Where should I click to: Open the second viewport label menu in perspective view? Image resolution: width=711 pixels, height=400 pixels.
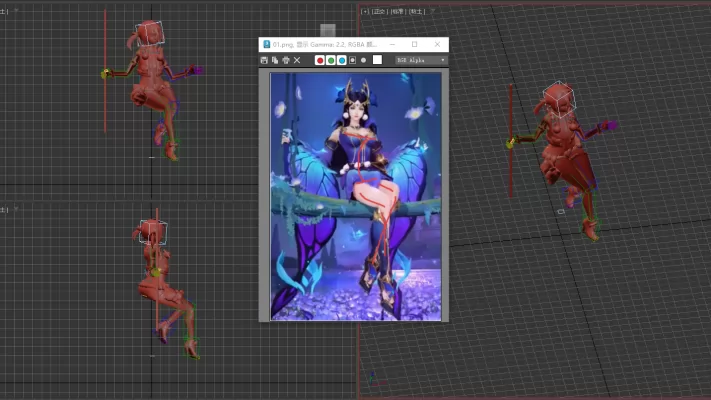pyautogui.click(x=381, y=11)
